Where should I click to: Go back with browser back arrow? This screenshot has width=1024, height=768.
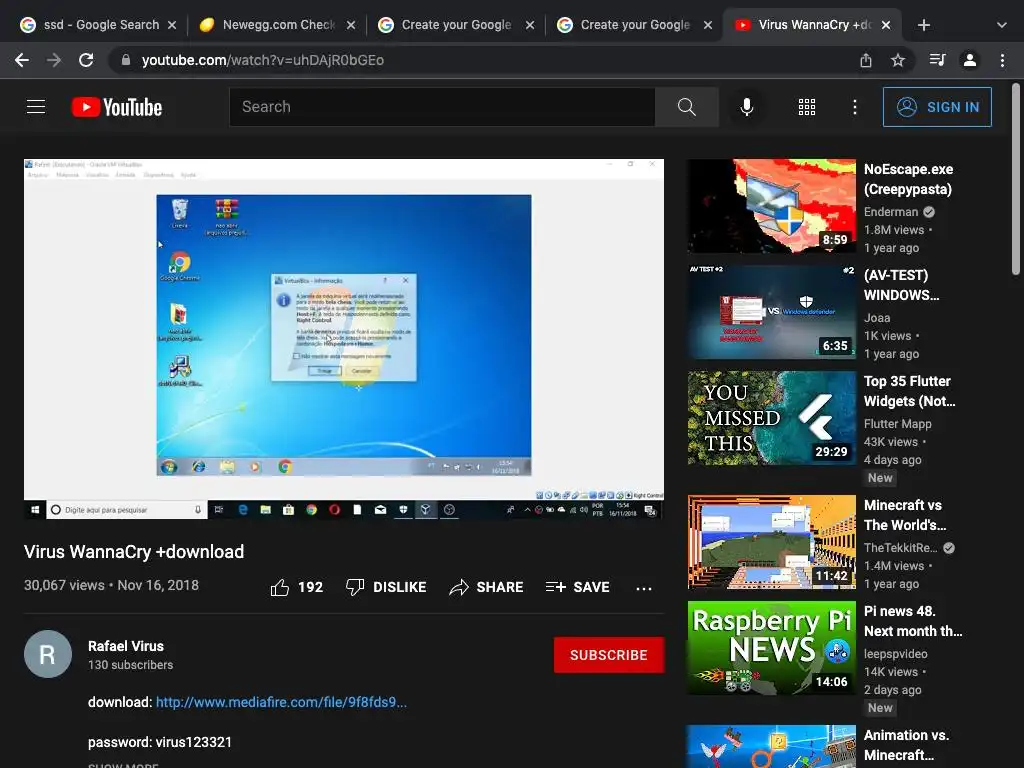click(x=22, y=60)
